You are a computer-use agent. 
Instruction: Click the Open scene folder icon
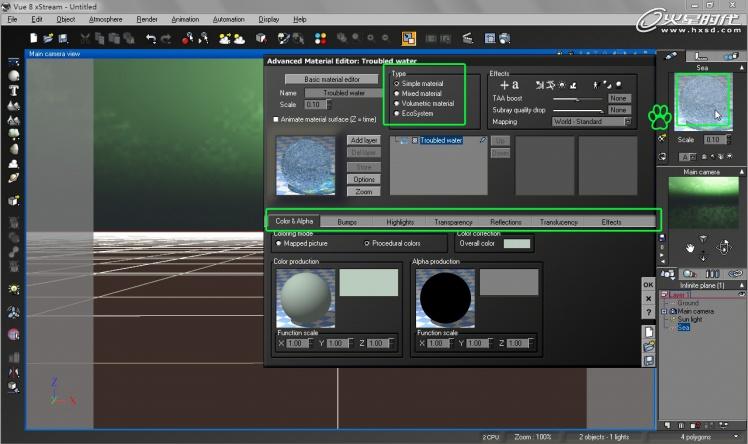(x=48, y=38)
